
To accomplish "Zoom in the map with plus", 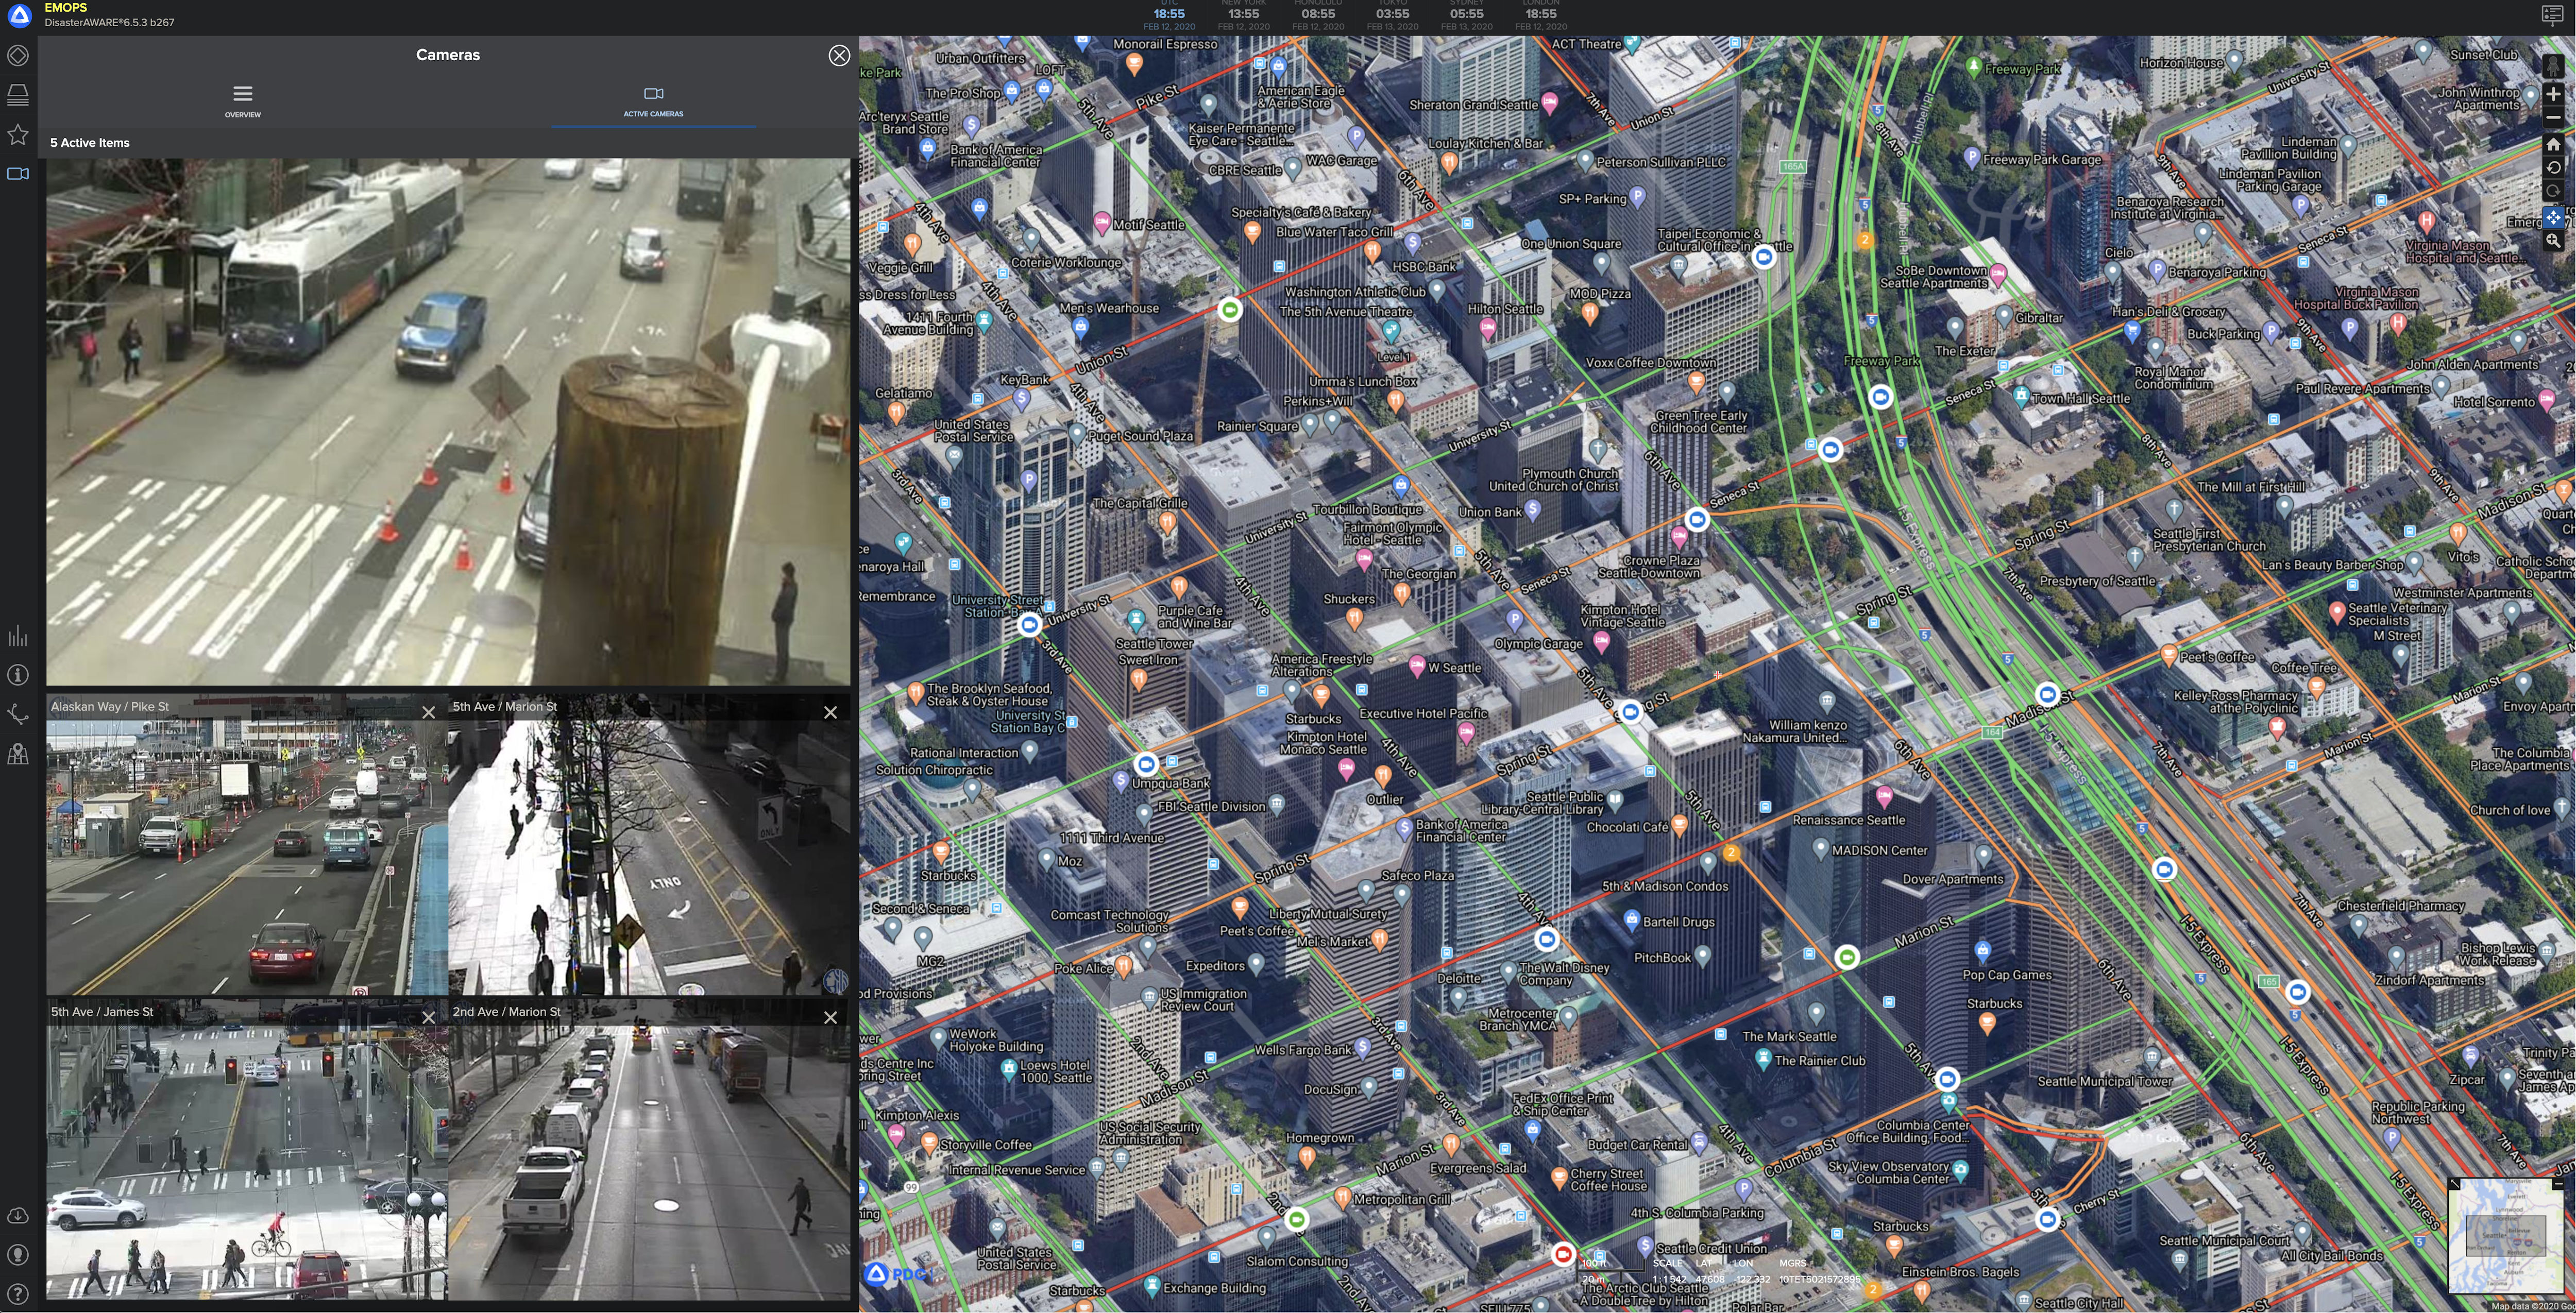I will pyautogui.click(x=2553, y=94).
